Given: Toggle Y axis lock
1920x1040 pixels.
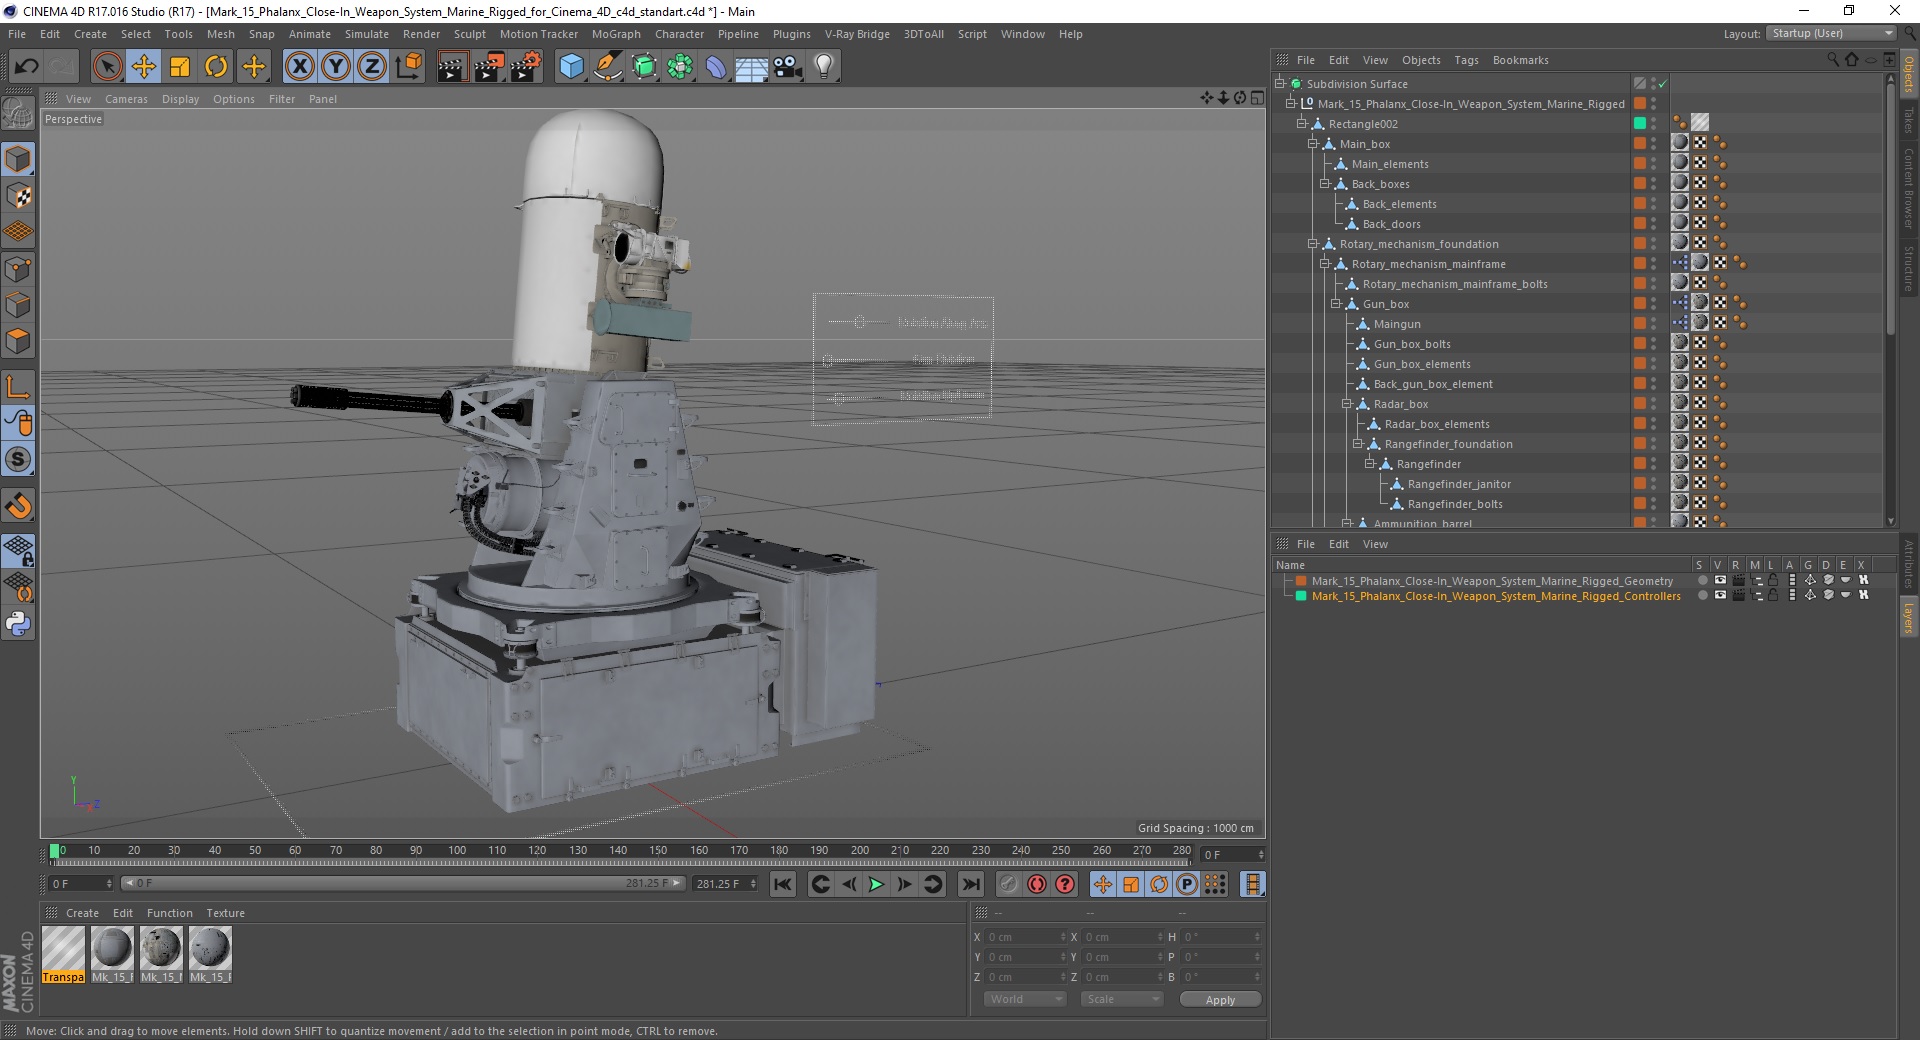Looking at the screenshot, I should pyautogui.click(x=336, y=67).
